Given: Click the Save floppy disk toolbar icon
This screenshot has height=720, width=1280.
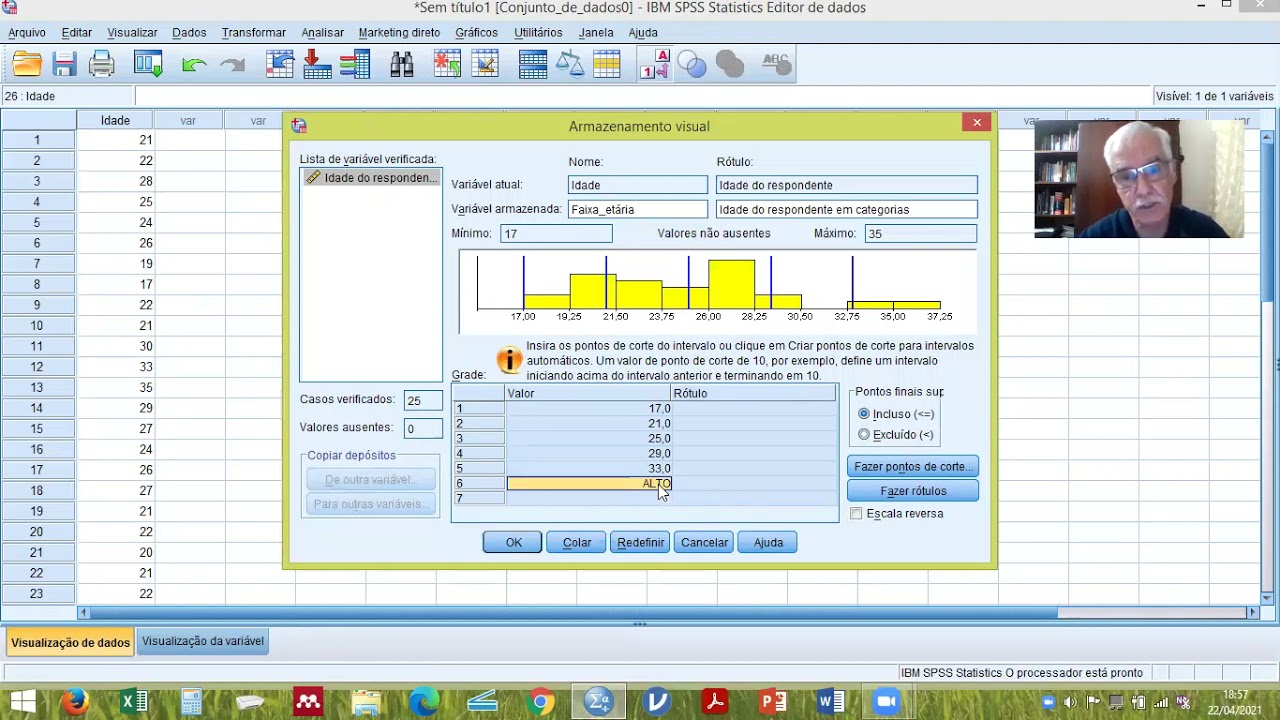Looking at the screenshot, I should click(x=65, y=65).
